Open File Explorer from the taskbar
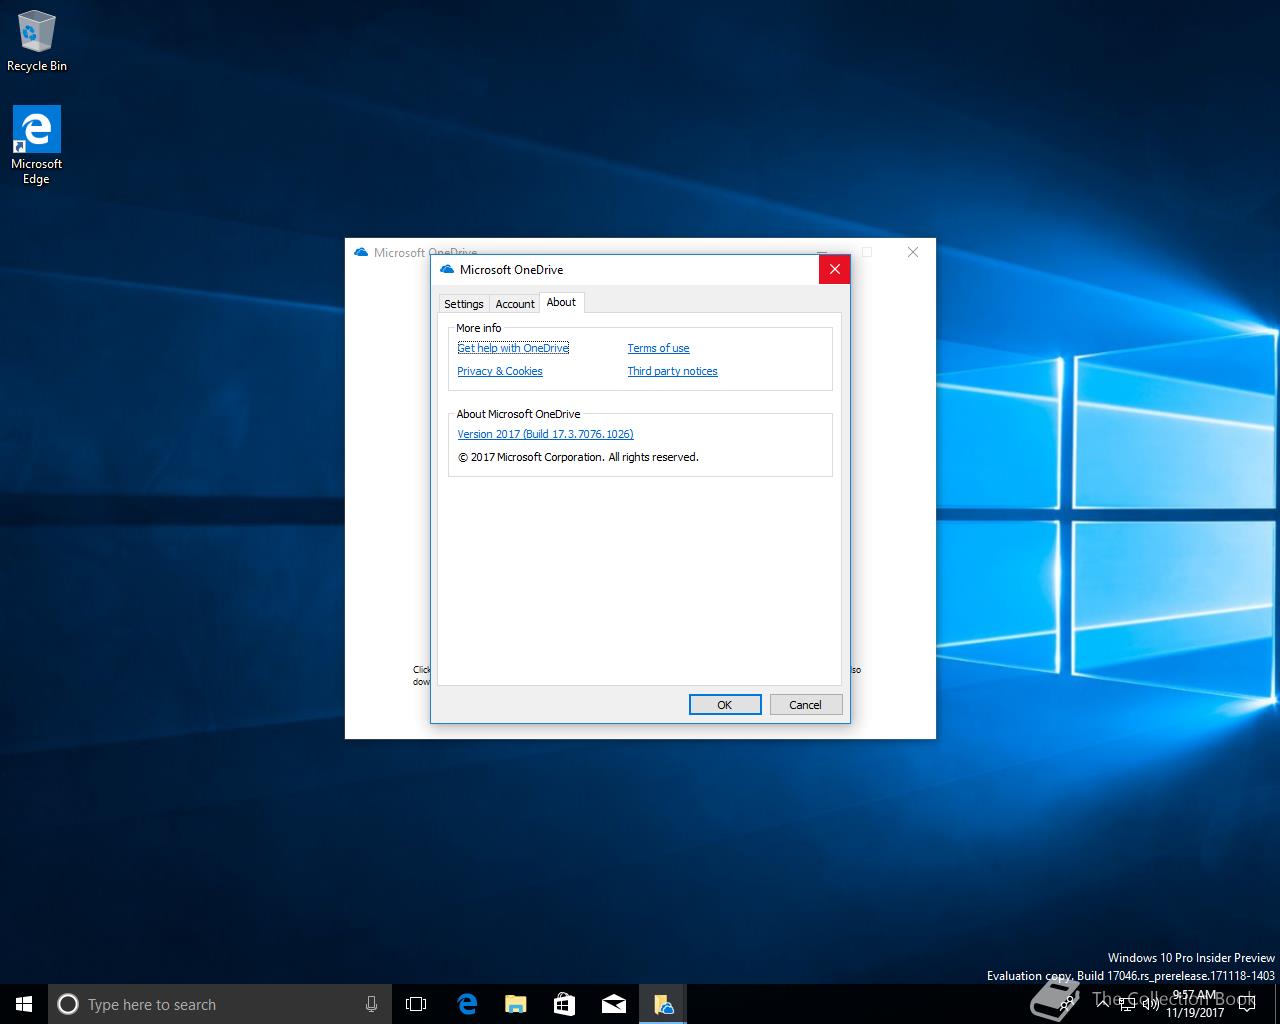1280x1024 pixels. pyautogui.click(x=515, y=1004)
